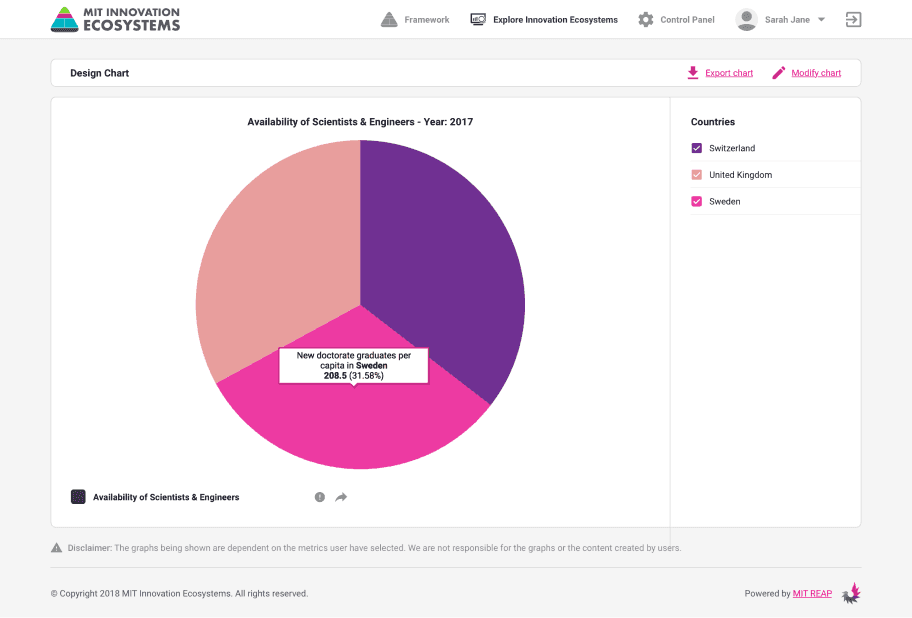Uncheck the United Kingdom checkbox

point(696,175)
